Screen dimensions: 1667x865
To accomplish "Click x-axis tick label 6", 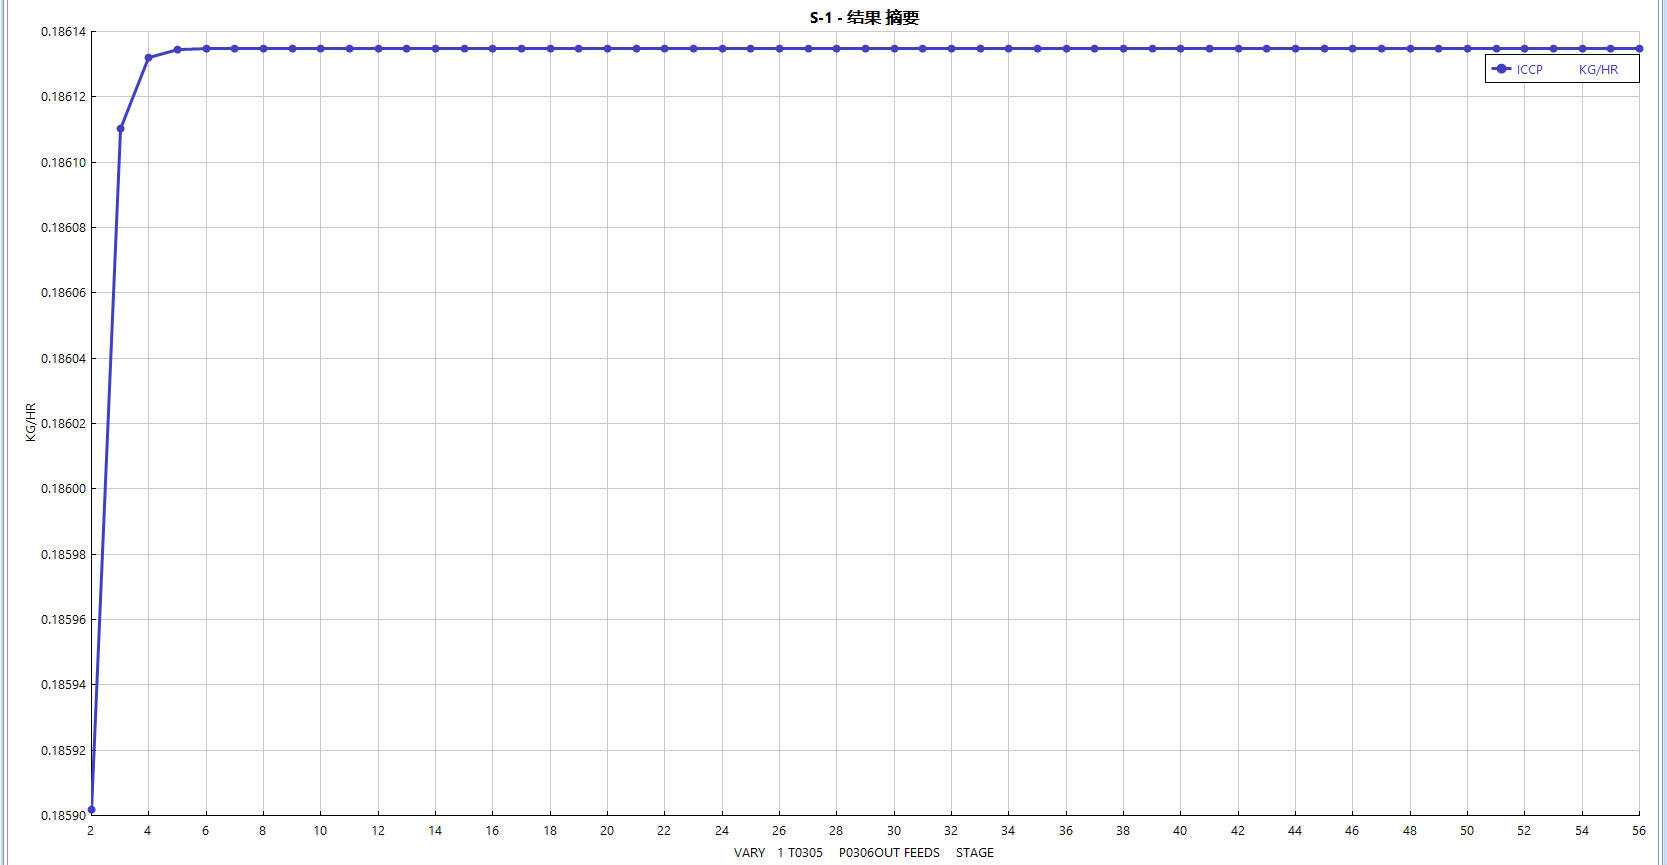I will click(x=206, y=831).
